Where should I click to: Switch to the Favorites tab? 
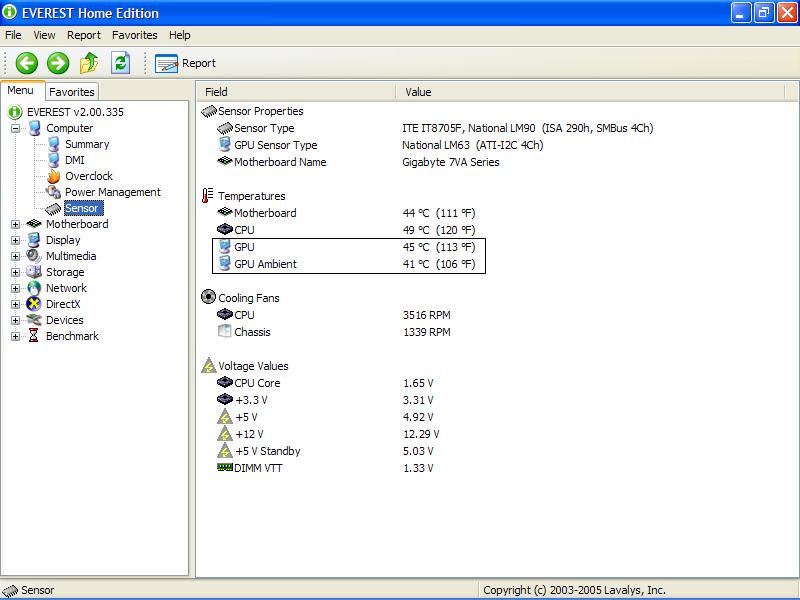coord(72,92)
